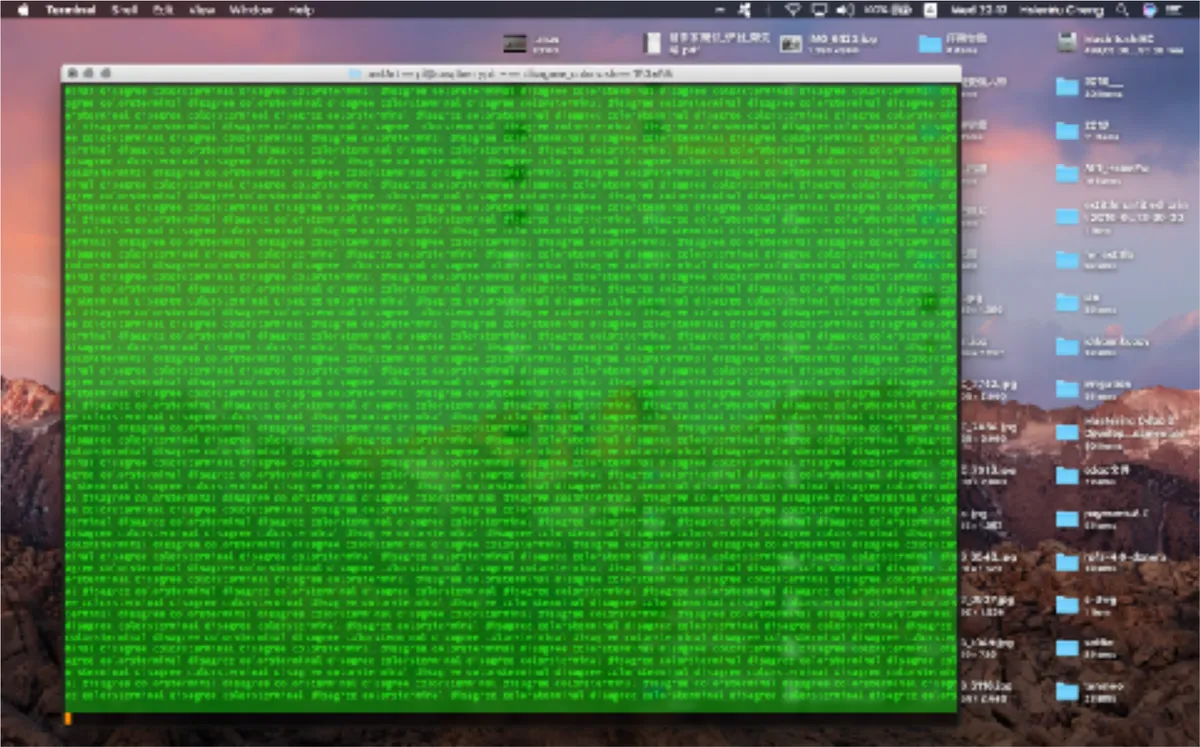The image size is (1200, 747).
Task: Open the Window menu
Action: [251, 10]
